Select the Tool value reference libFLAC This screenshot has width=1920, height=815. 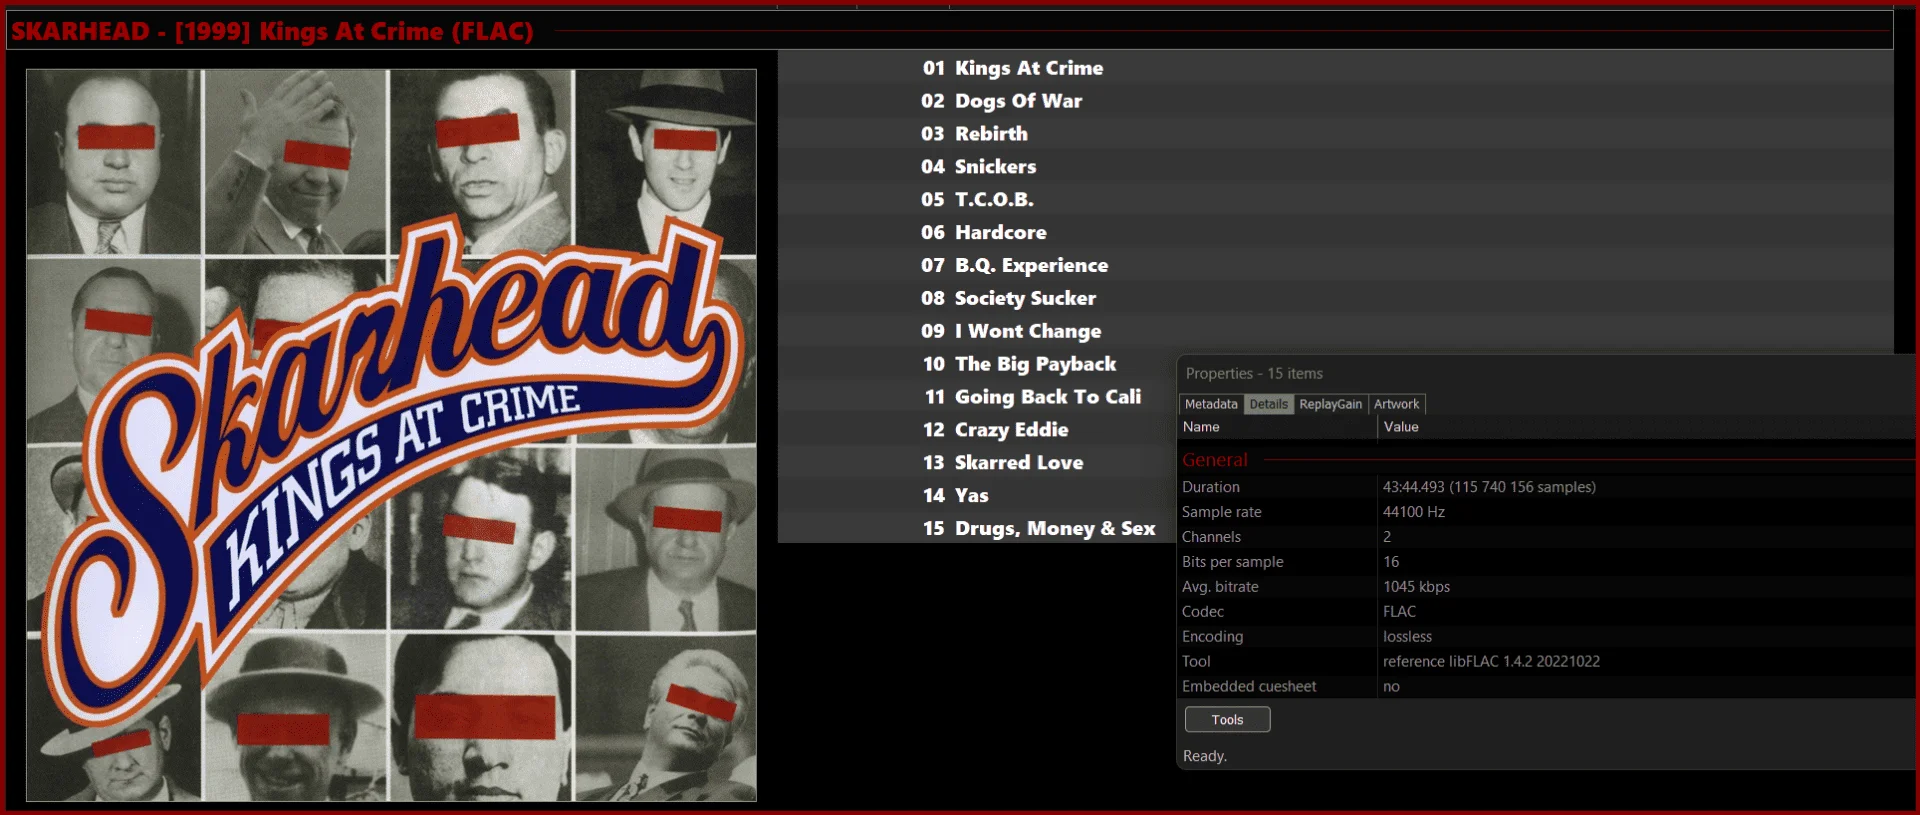click(1491, 662)
